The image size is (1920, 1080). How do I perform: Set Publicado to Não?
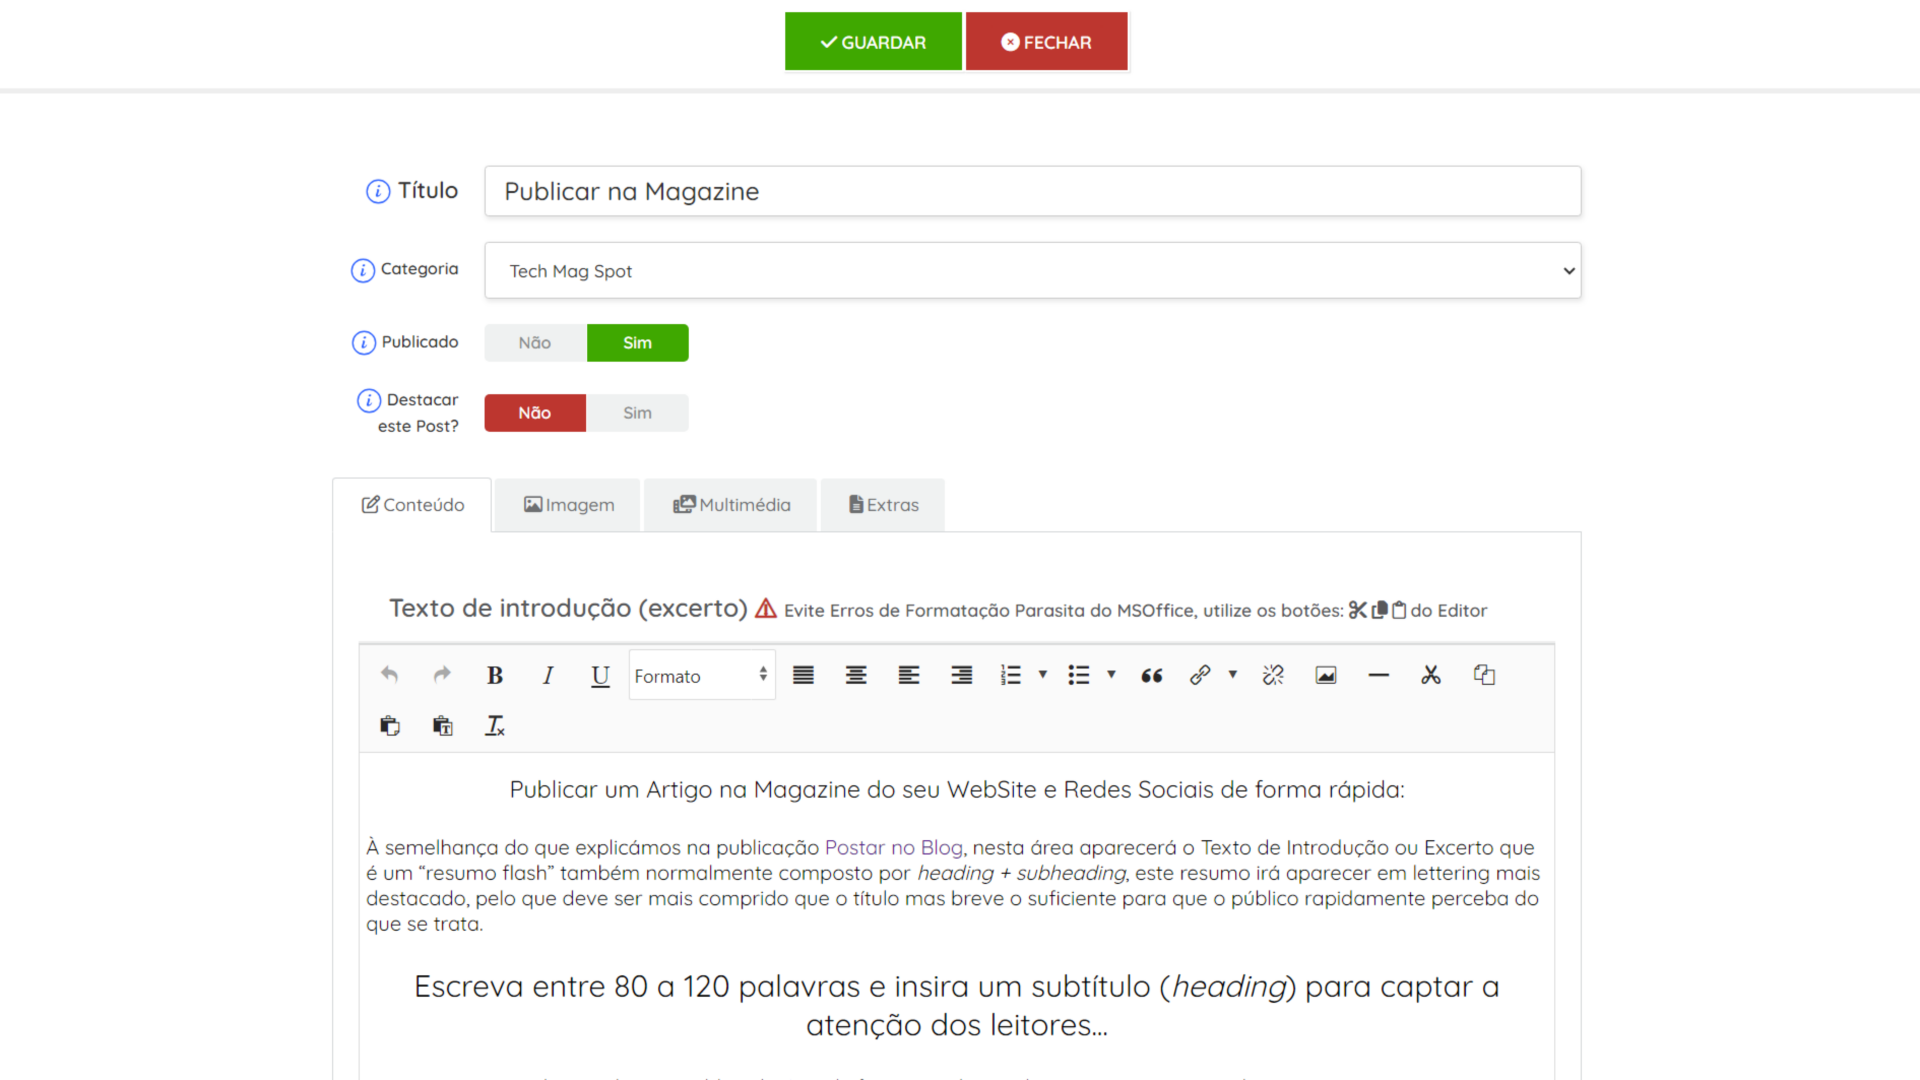pos(535,343)
